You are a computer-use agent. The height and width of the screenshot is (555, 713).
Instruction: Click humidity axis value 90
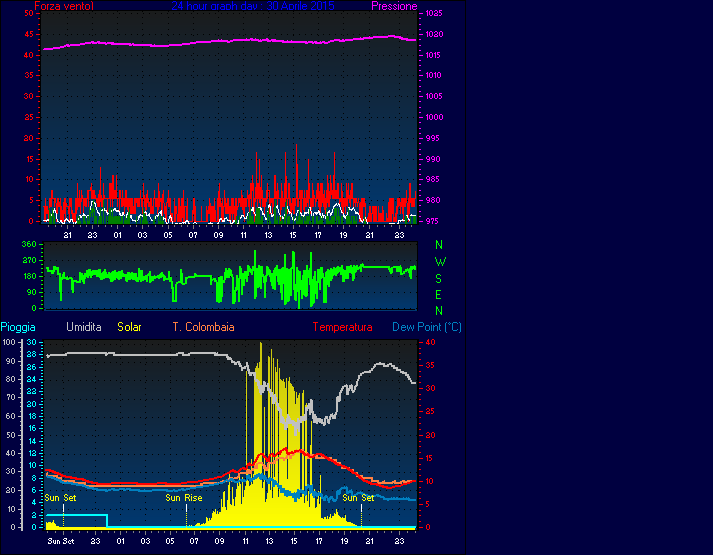click(x=11, y=361)
